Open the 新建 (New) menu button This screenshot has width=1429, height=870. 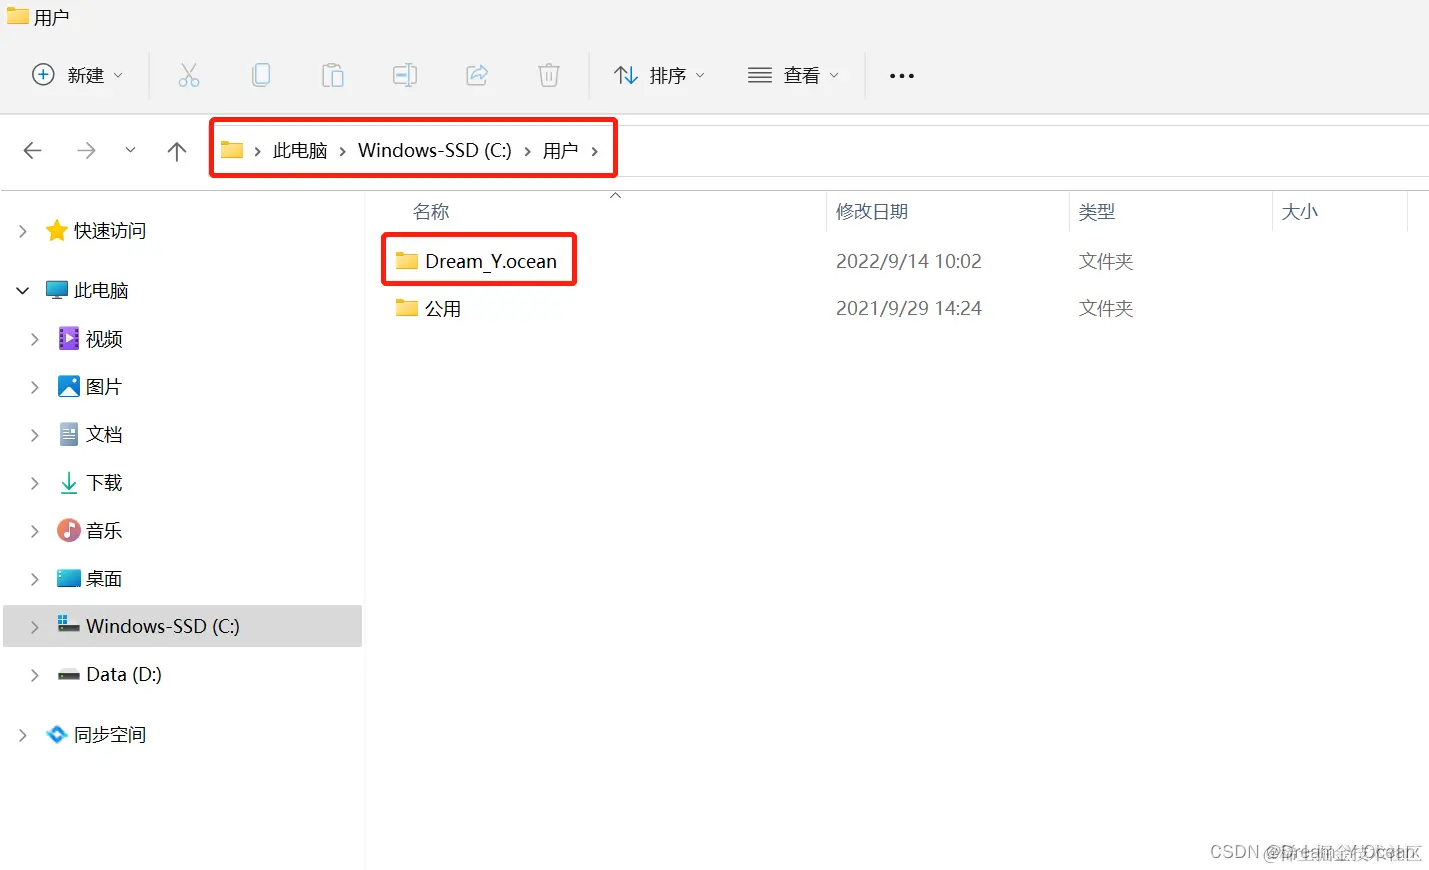(x=78, y=75)
